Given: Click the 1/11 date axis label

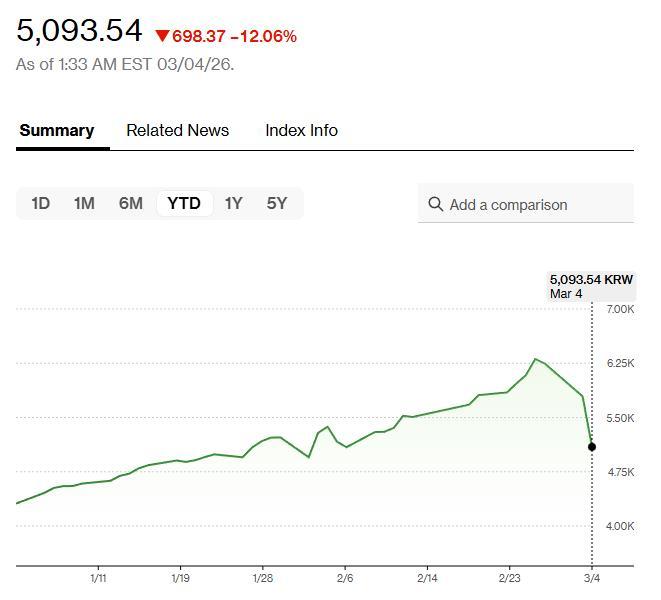Looking at the screenshot, I should pos(98,578).
